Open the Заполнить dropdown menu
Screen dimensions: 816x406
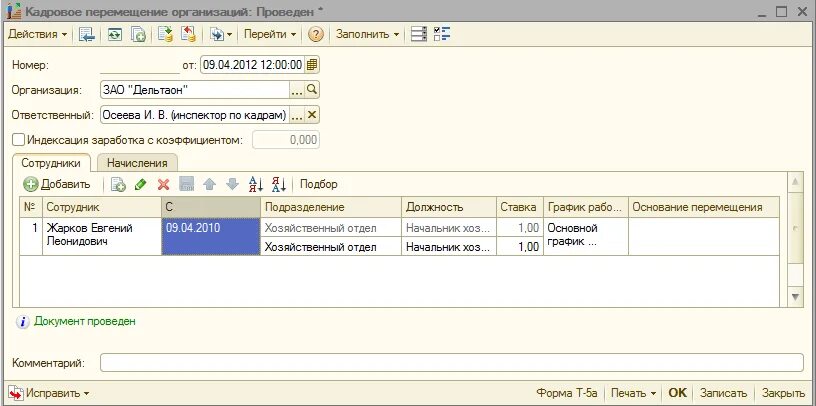[367, 34]
